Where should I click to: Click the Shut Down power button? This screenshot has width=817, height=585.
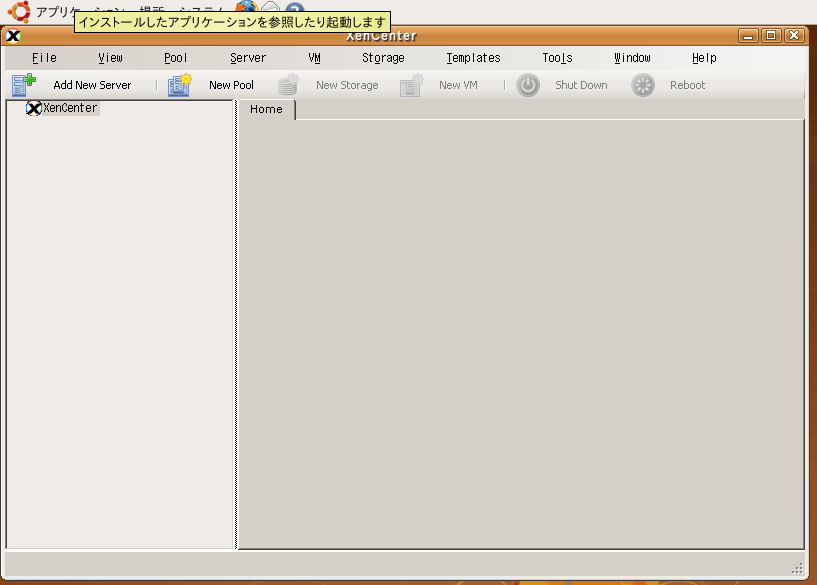(x=562, y=85)
